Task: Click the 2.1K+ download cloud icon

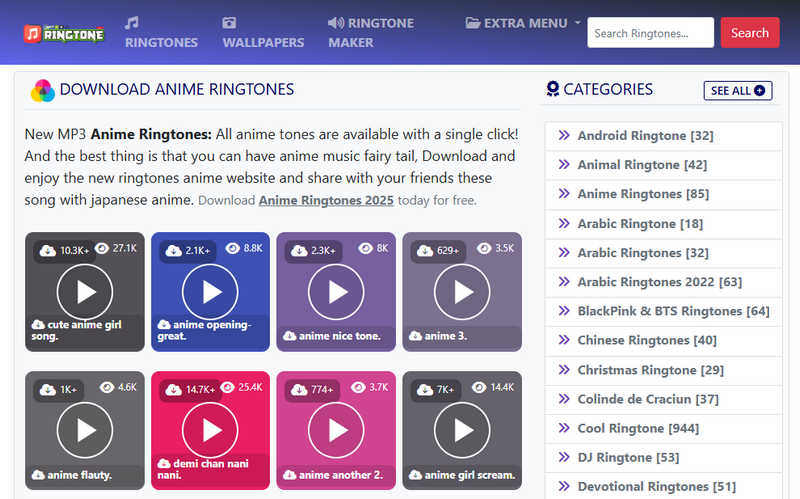Action: (173, 251)
